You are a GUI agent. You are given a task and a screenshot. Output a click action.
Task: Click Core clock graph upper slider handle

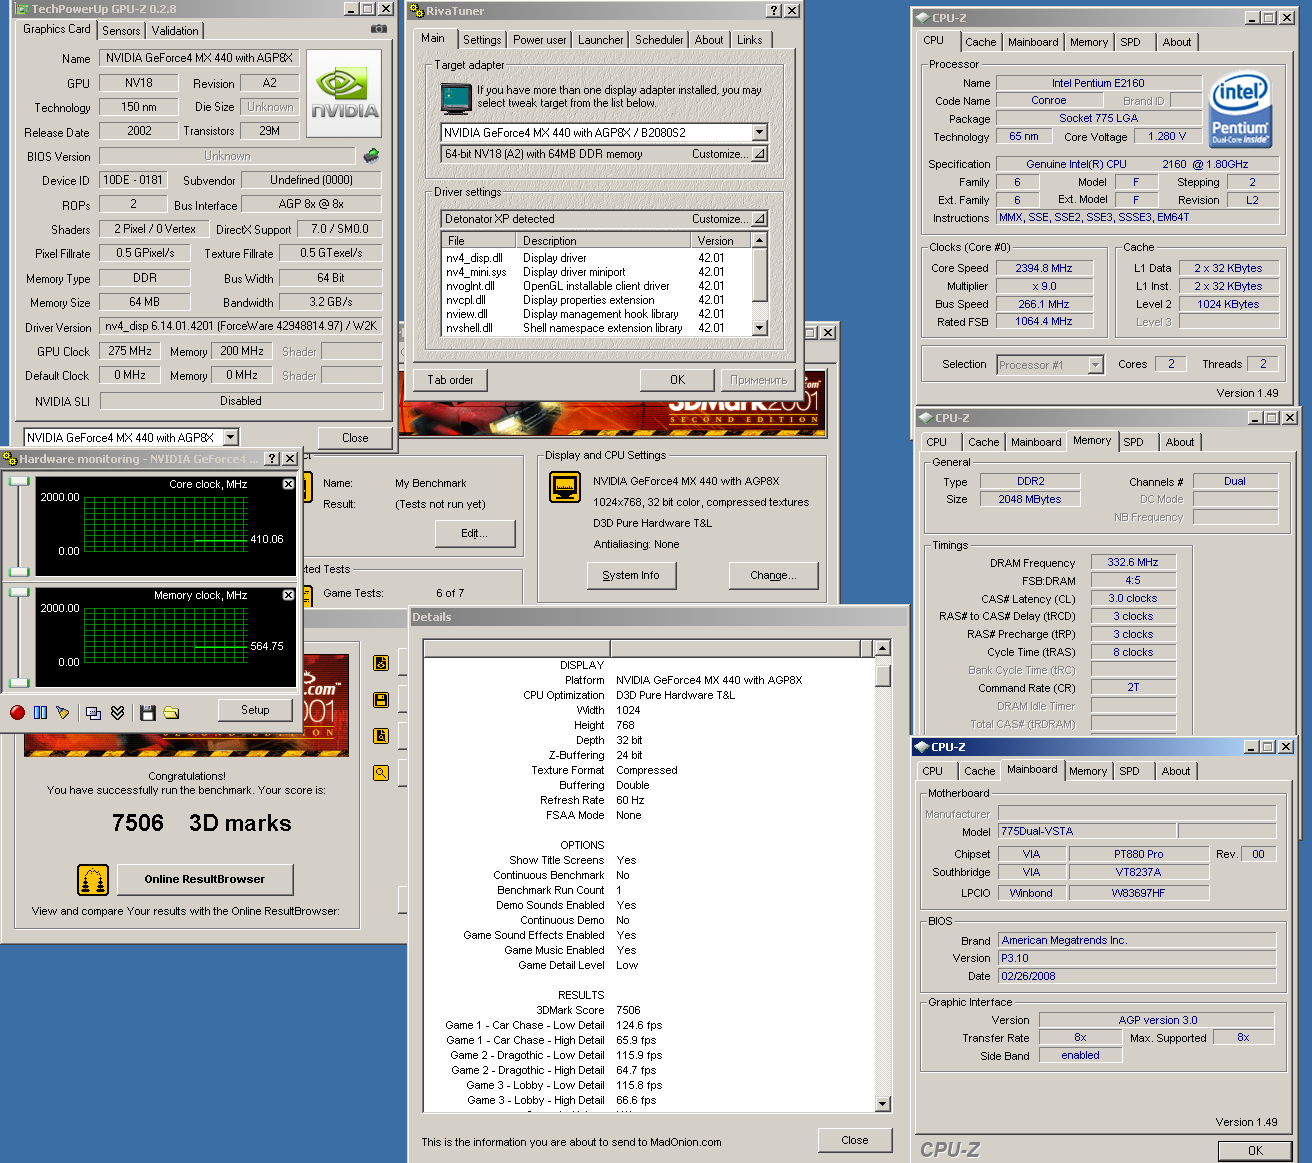(x=19, y=481)
